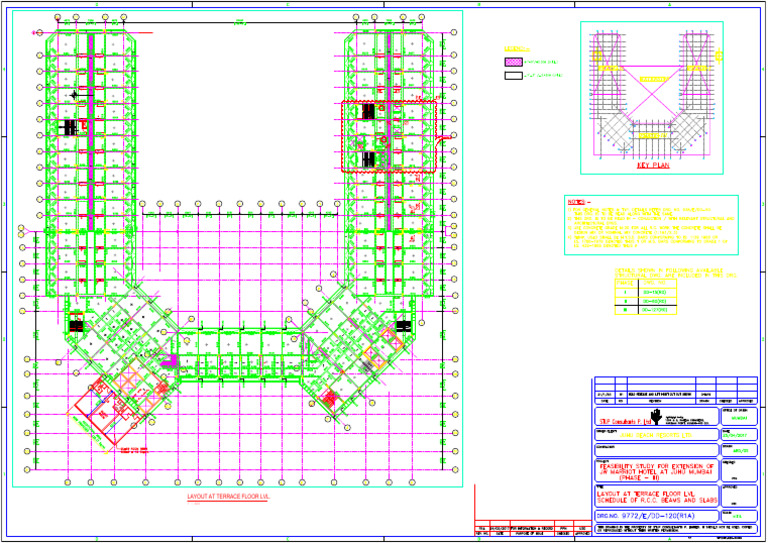Click the STUP Consultants P. Ltd name
The height and width of the screenshot is (543, 768).
pyautogui.click(x=624, y=422)
